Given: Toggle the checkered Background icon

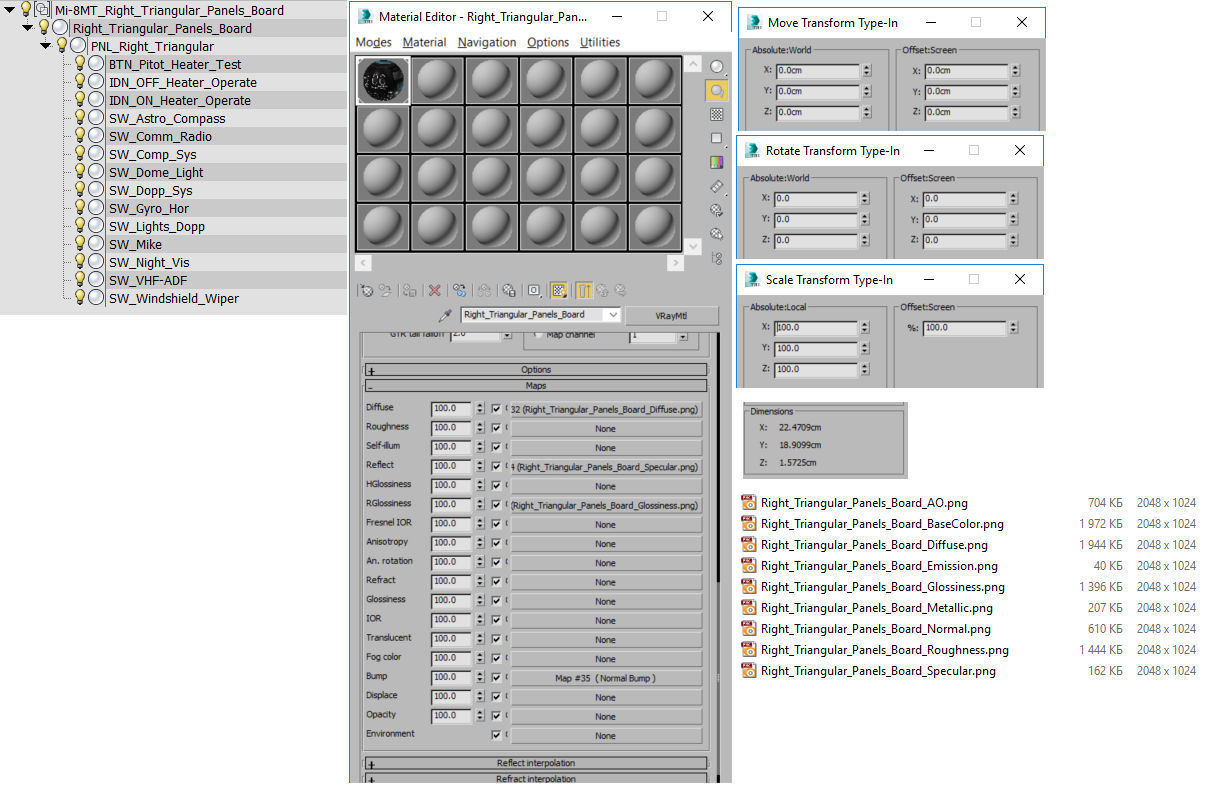Looking at the screenshot, I should click(x=717, y=115).
